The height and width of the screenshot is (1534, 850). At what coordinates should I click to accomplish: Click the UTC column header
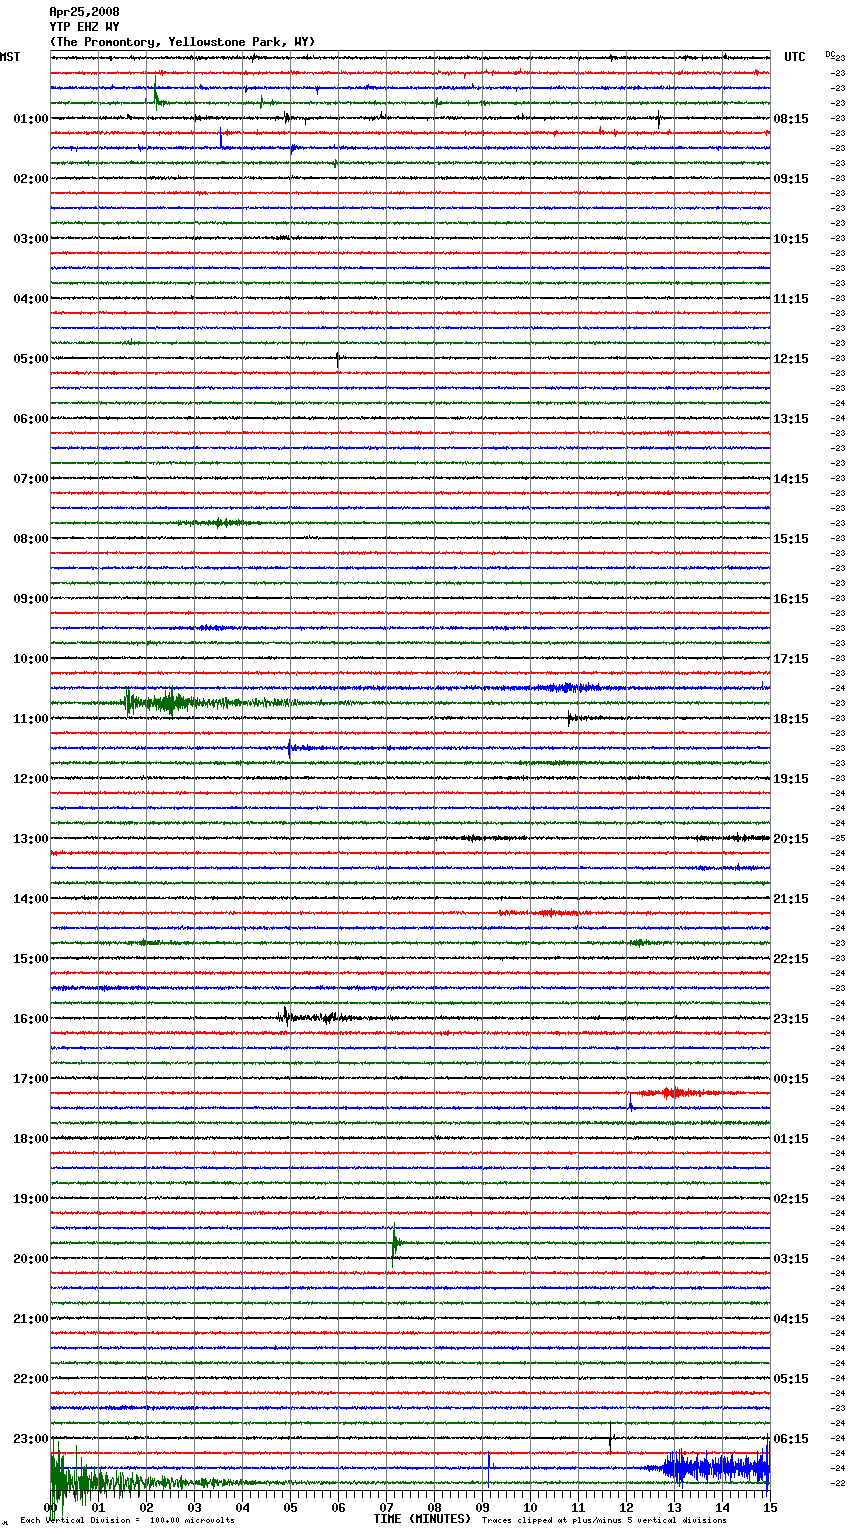(x=794, y=57)
